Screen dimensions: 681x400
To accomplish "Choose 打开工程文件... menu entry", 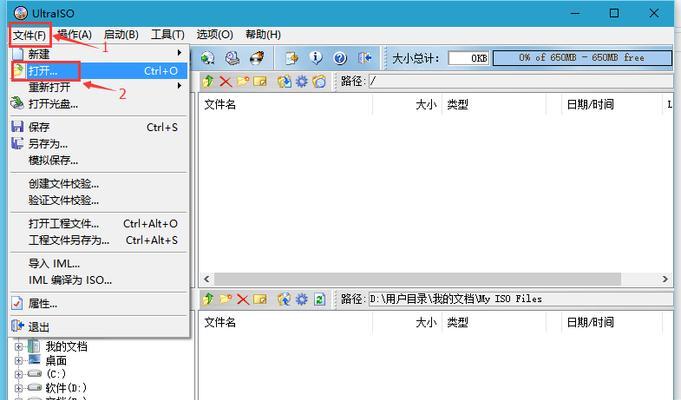I will 99,224.
